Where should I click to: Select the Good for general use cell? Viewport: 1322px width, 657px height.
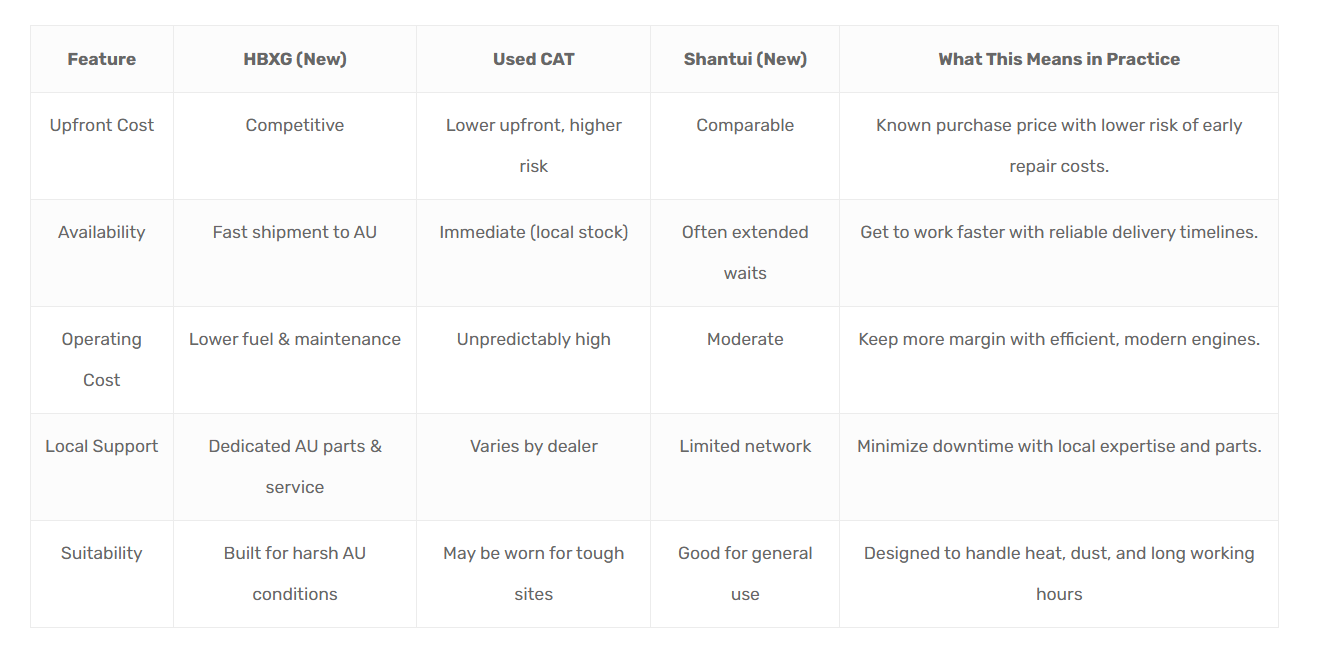(745, 573)
